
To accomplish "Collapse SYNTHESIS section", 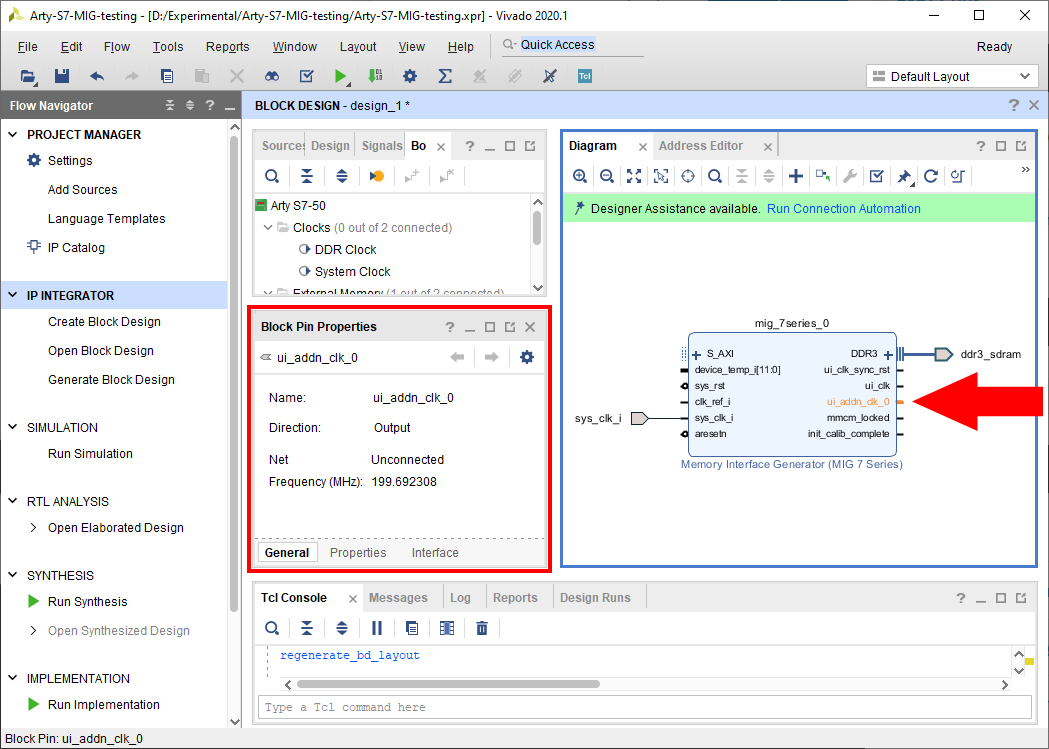I will [x=13, y=575].
